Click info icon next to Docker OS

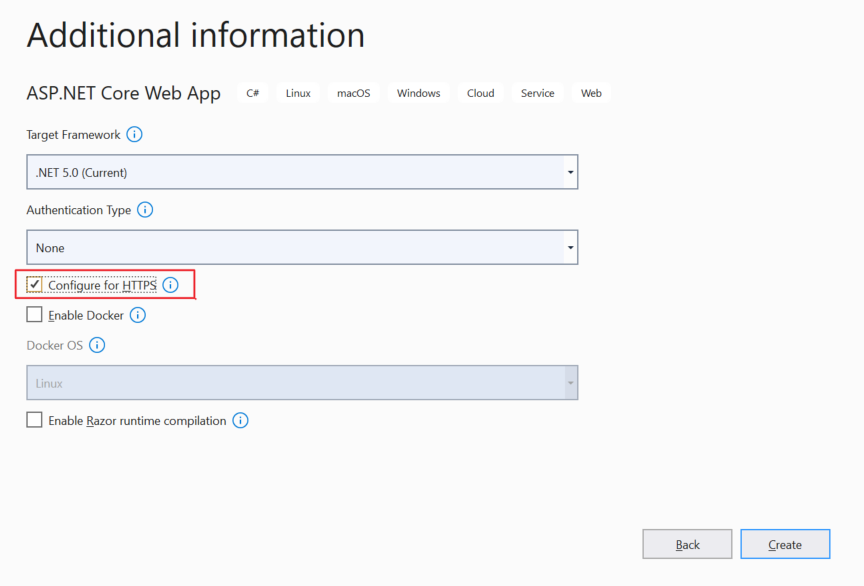[x=97, y=345]
